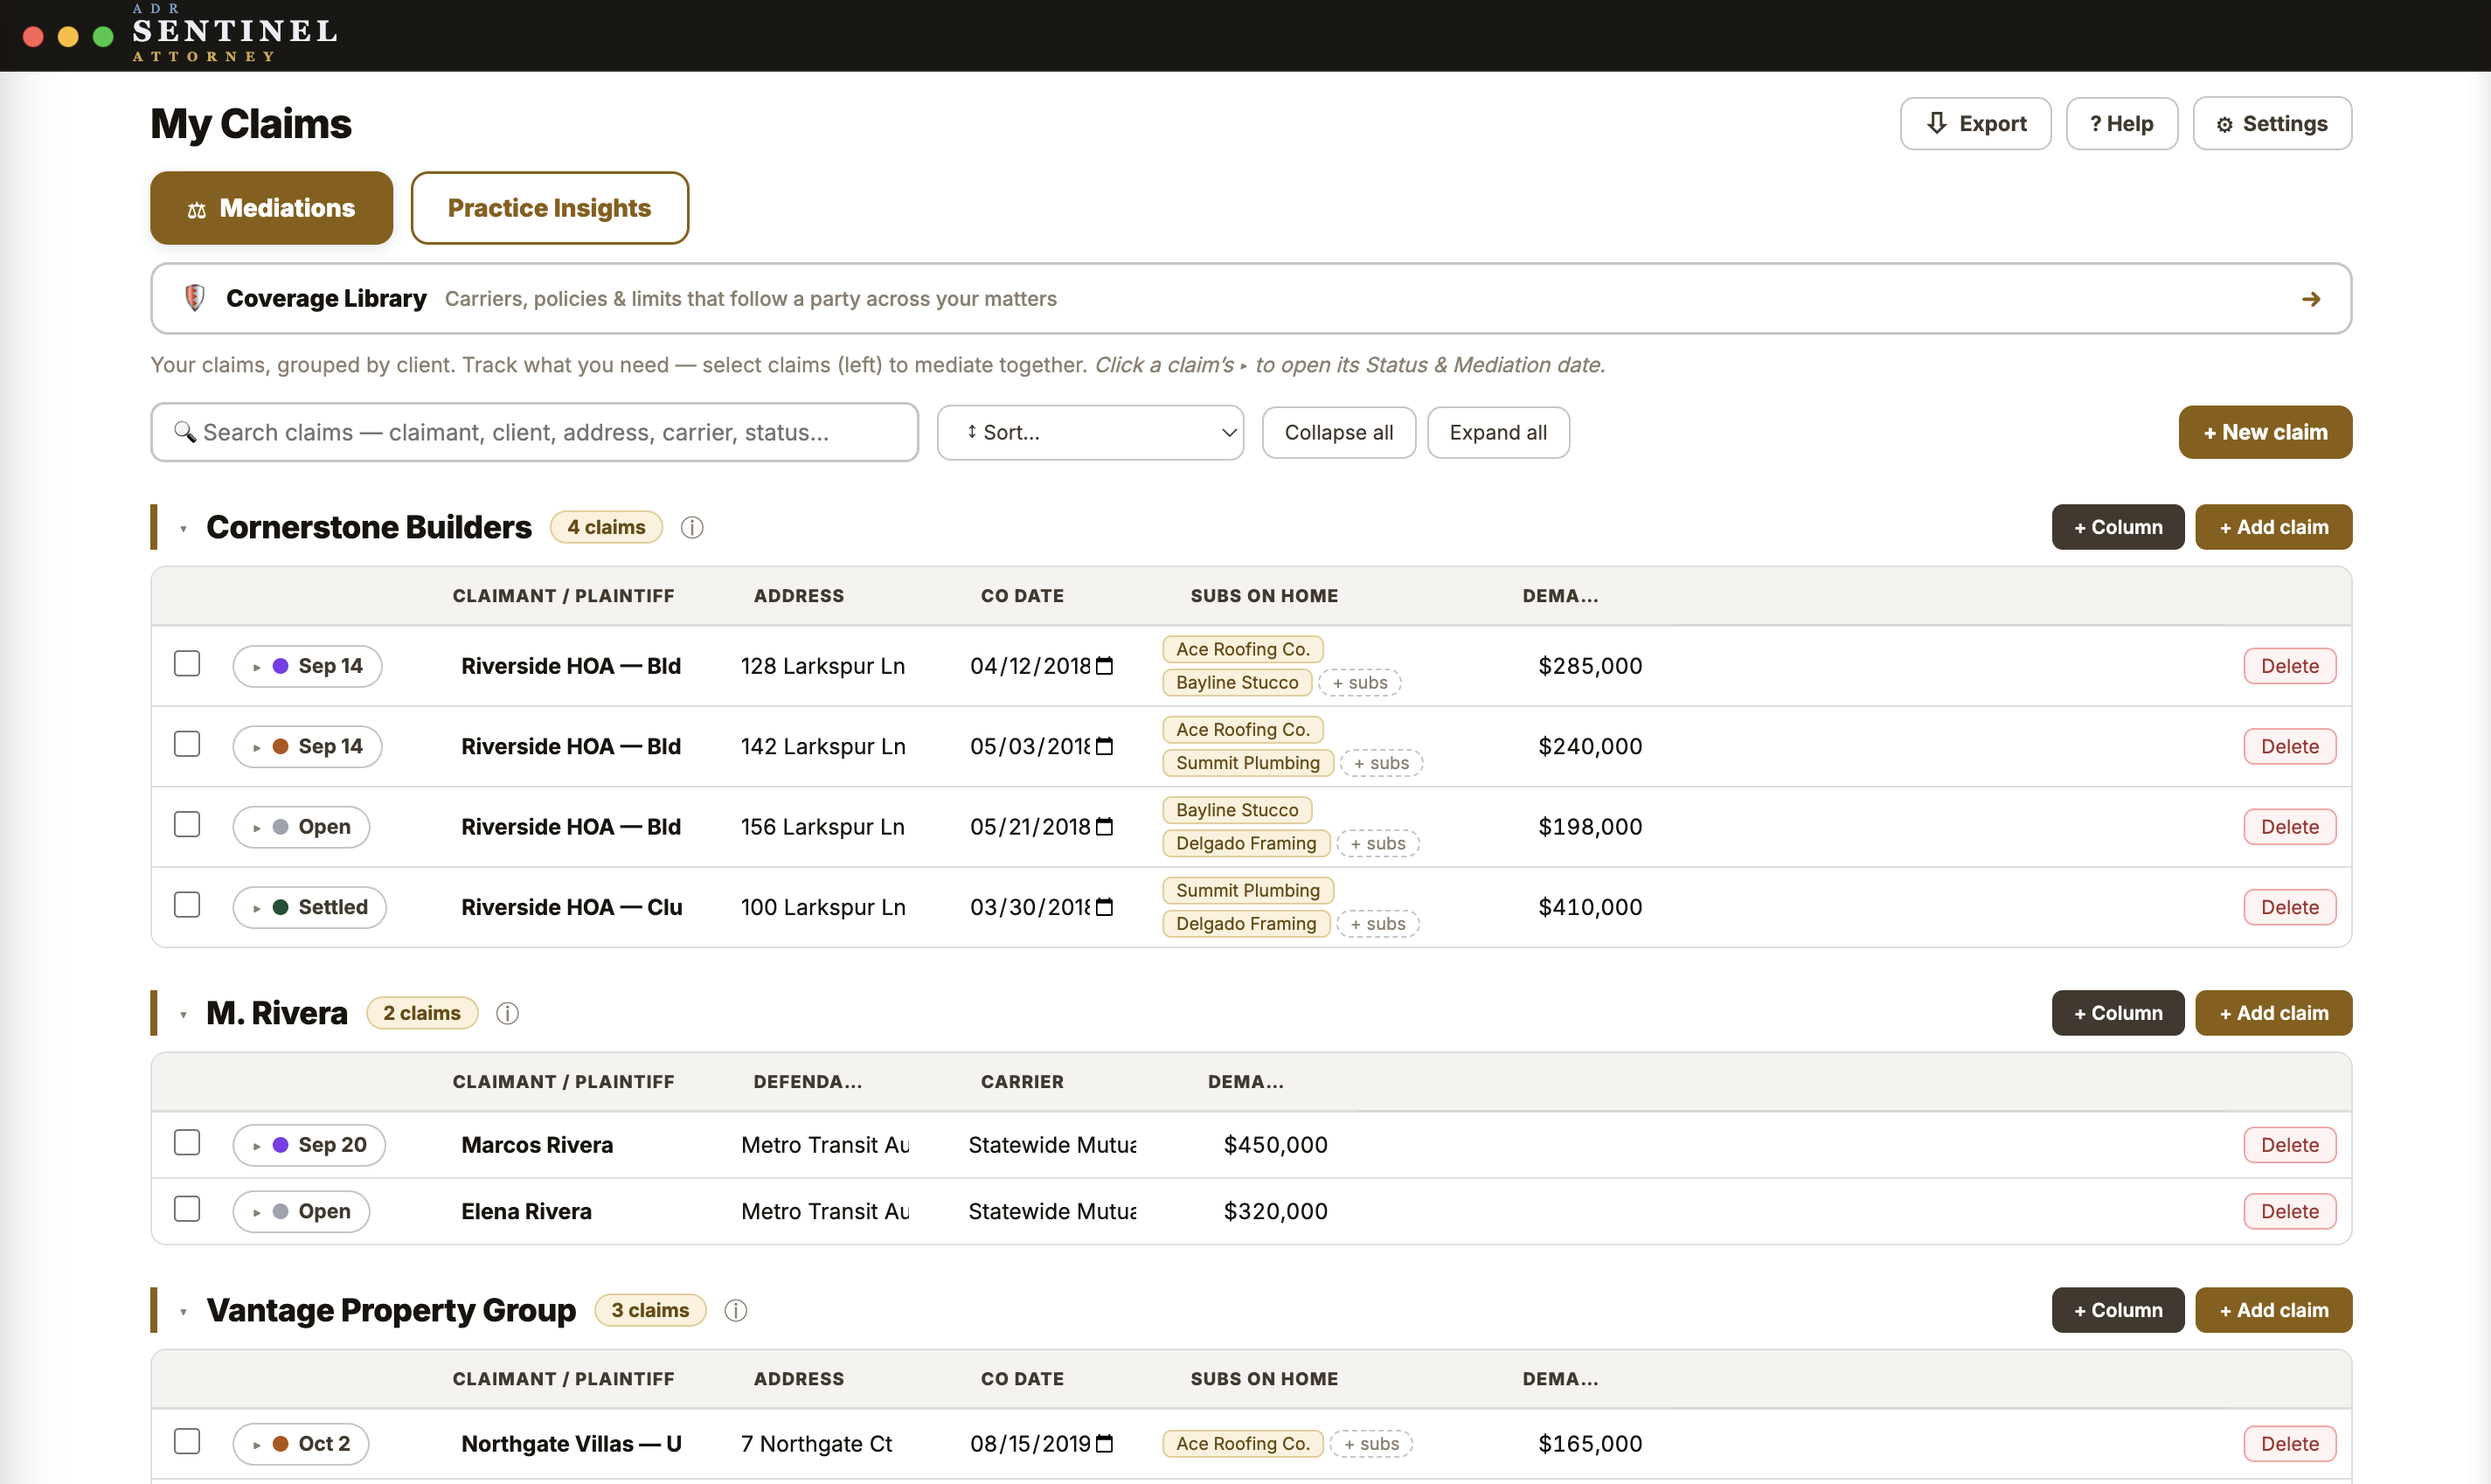Viewport: 2491px width, 1484px height.
Task: Click the 4 claims badge
Action: [x=606, y=527]
